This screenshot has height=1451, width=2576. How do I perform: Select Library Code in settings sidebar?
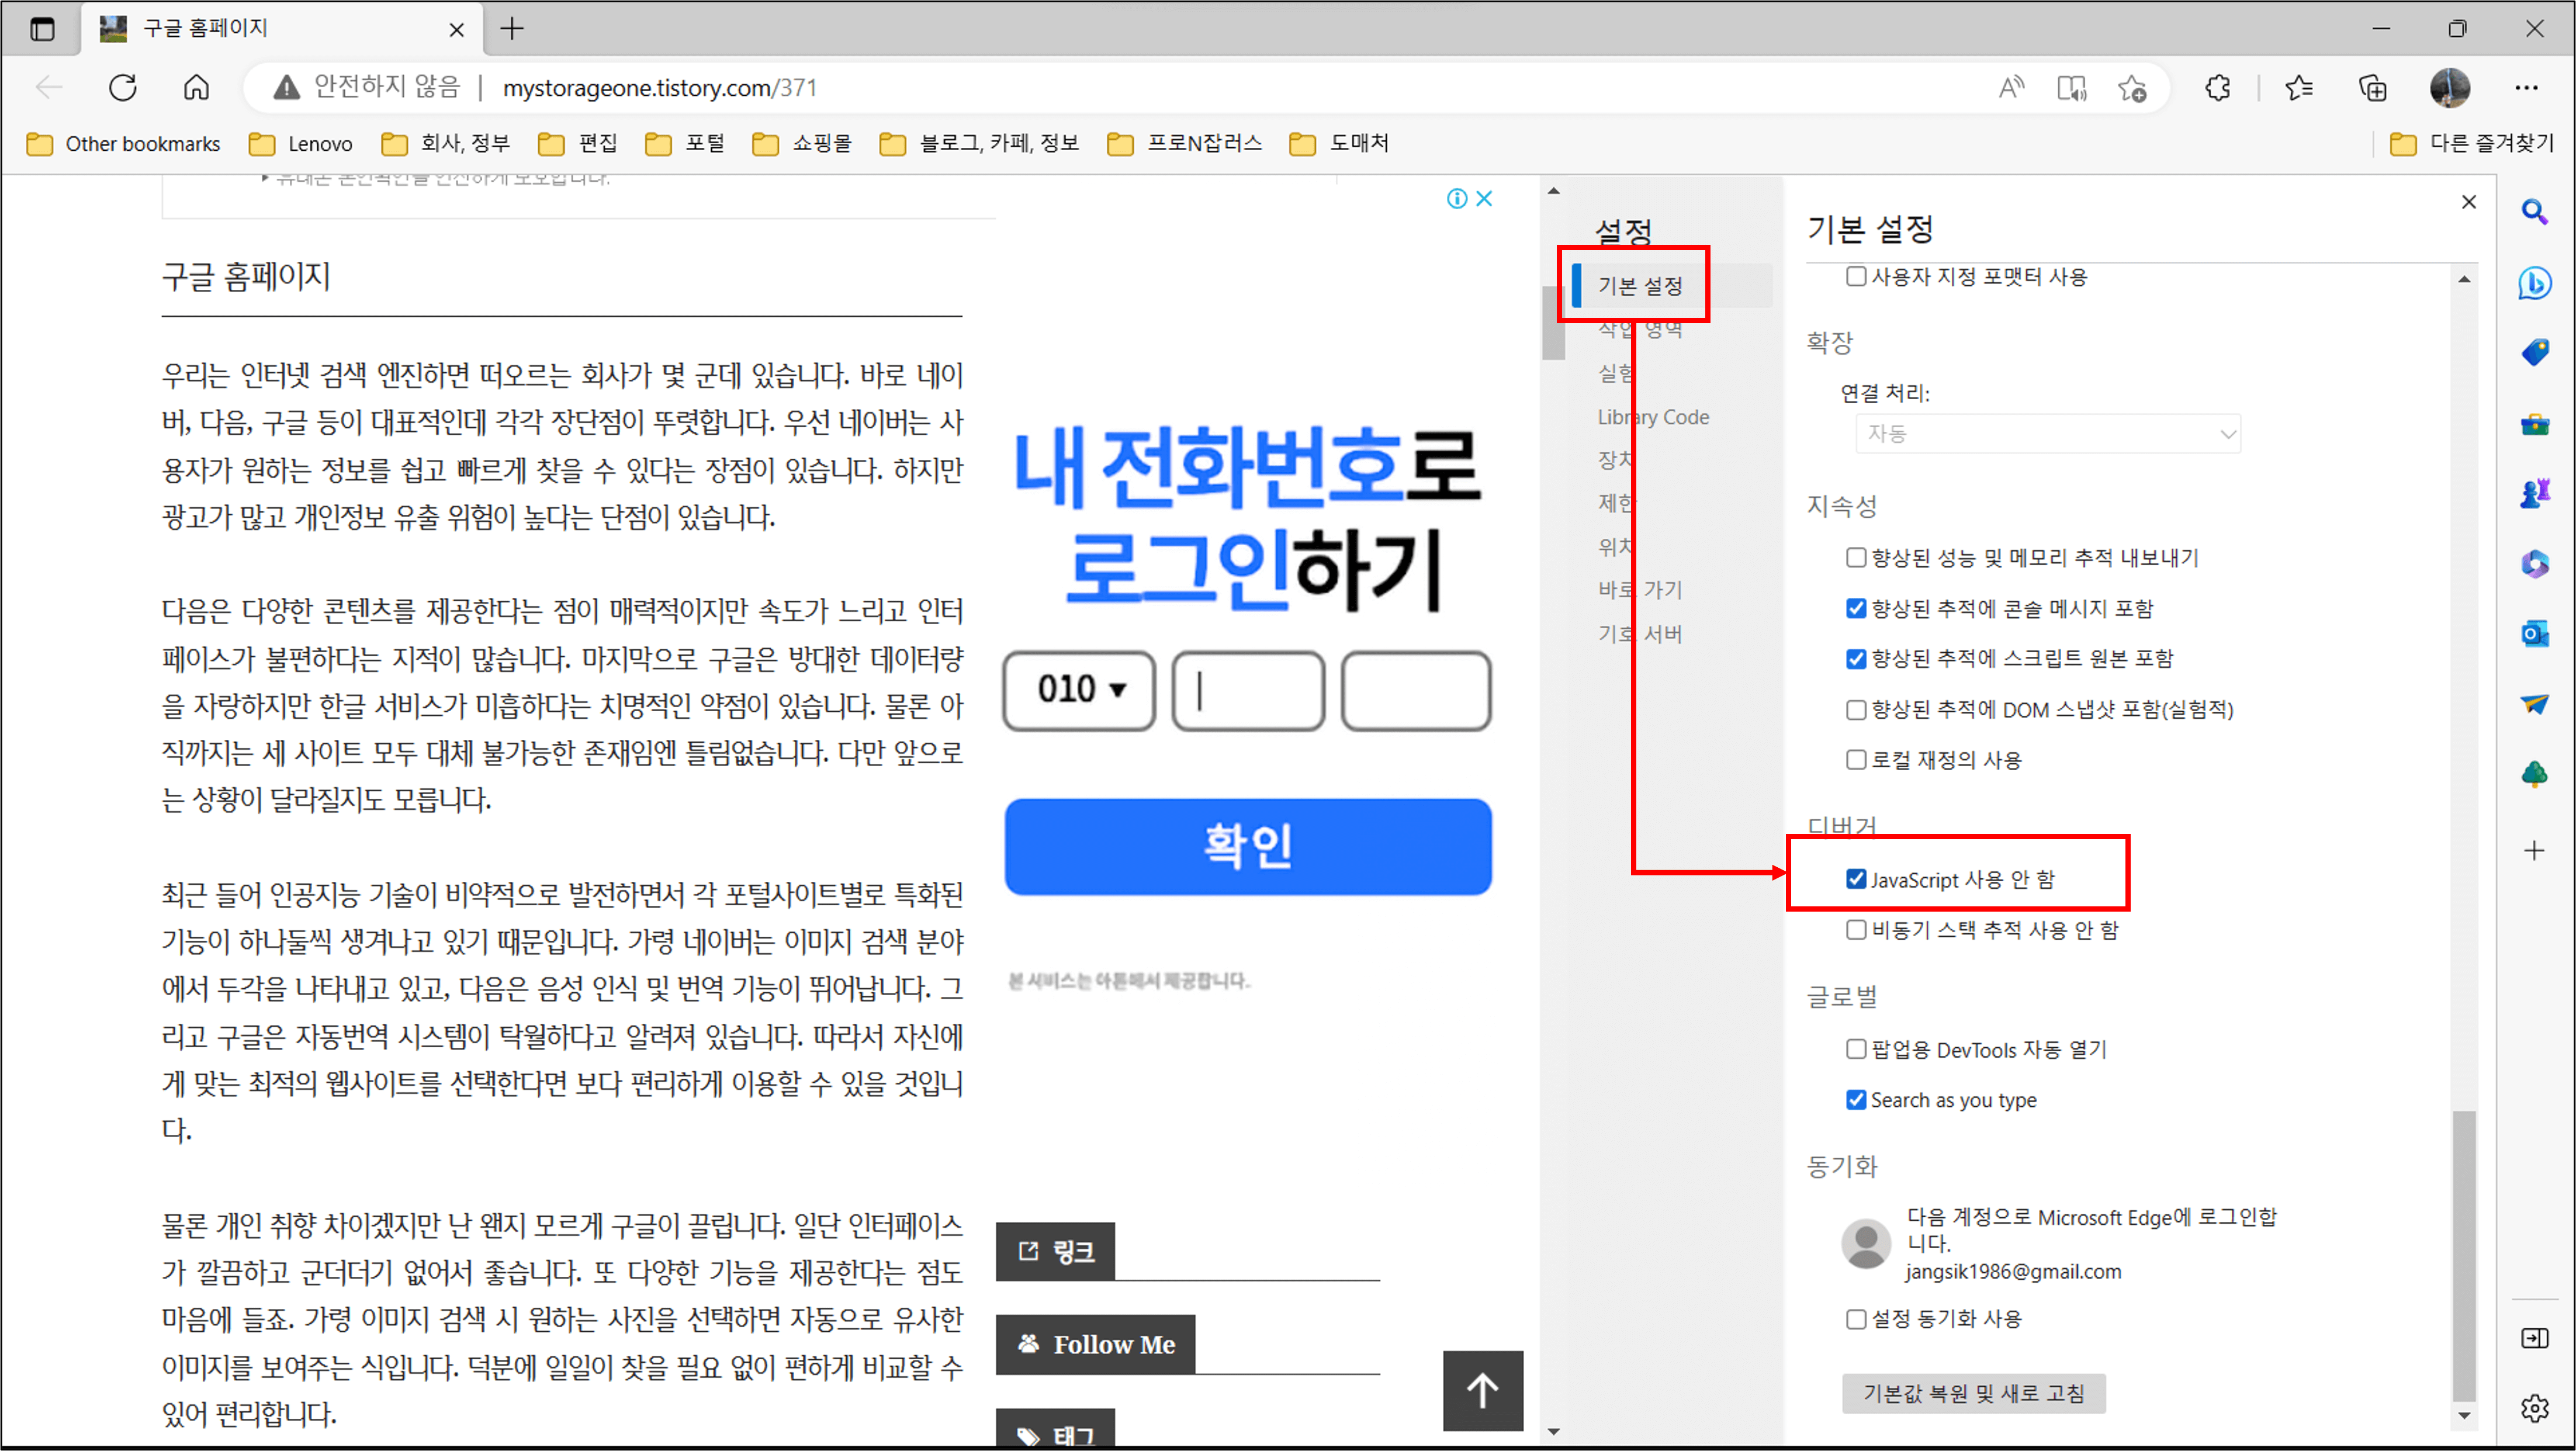1653,417
